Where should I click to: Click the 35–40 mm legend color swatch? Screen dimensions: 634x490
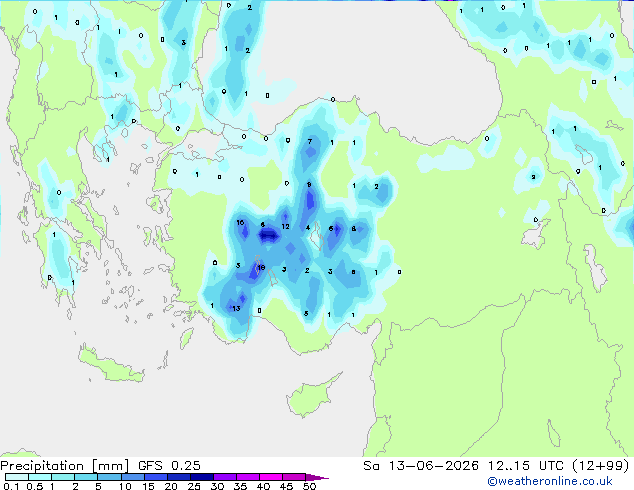pyautogui.click(x=248, y=477)
